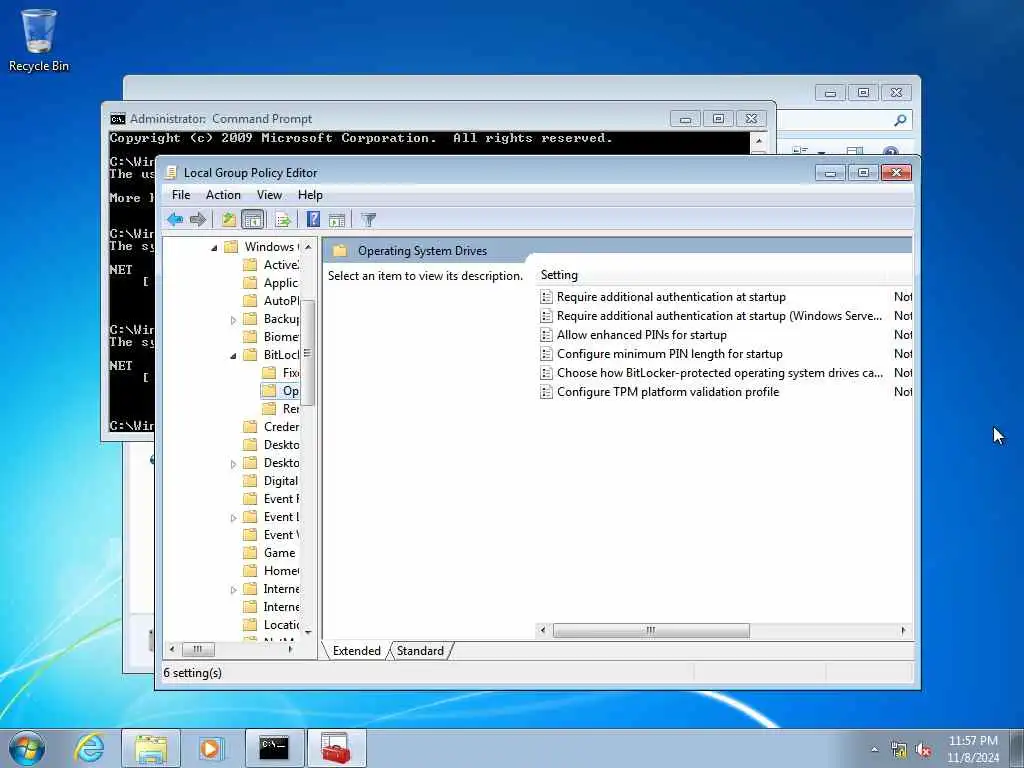Expand the second Desktop folder node arrow
The image size is (1024, 768).
coord(233,464)
